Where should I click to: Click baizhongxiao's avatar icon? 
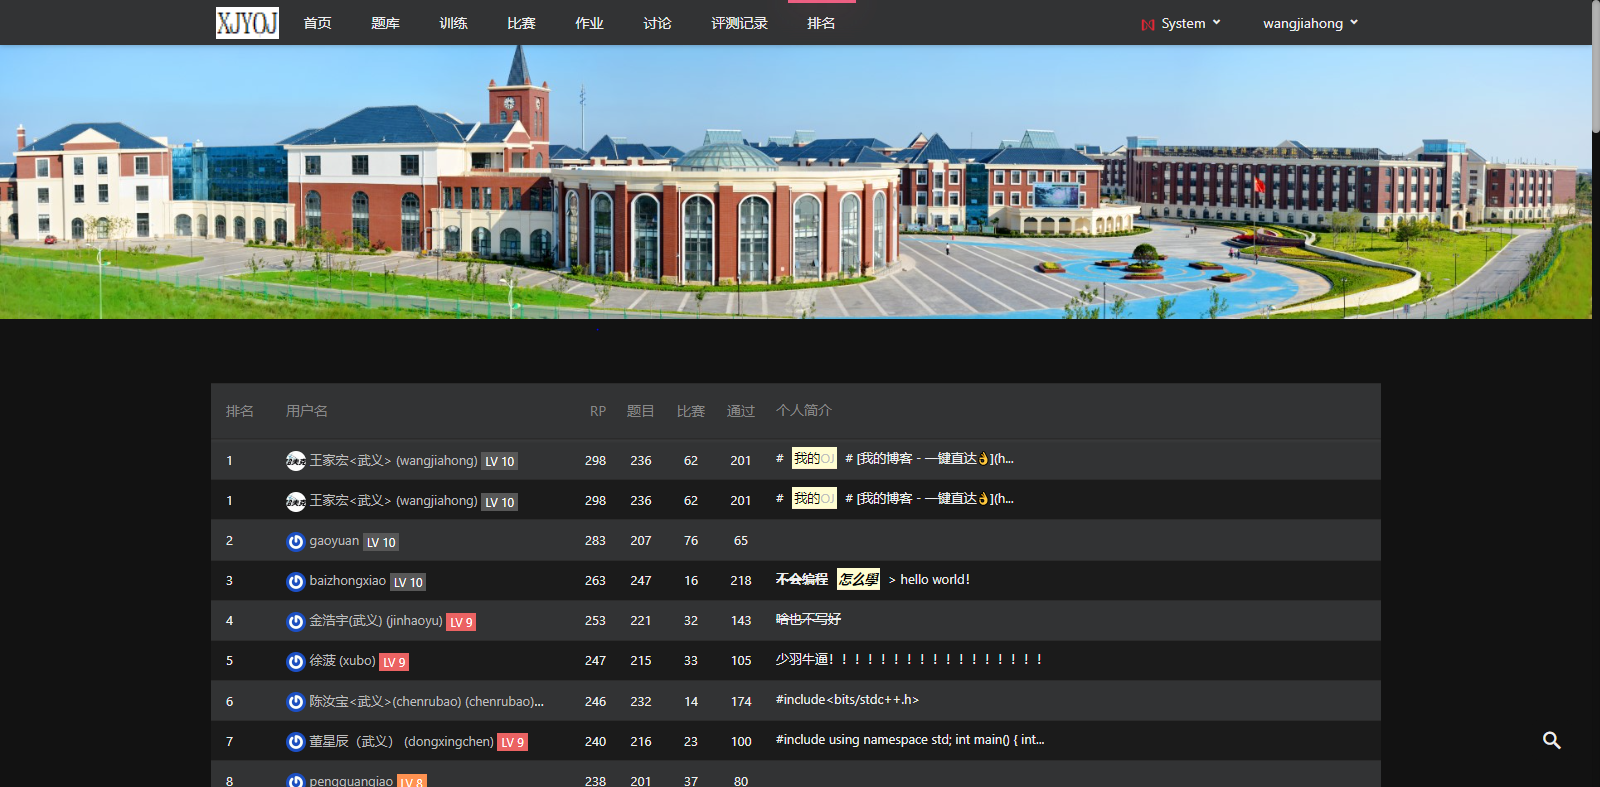click(x=295, y=581)
